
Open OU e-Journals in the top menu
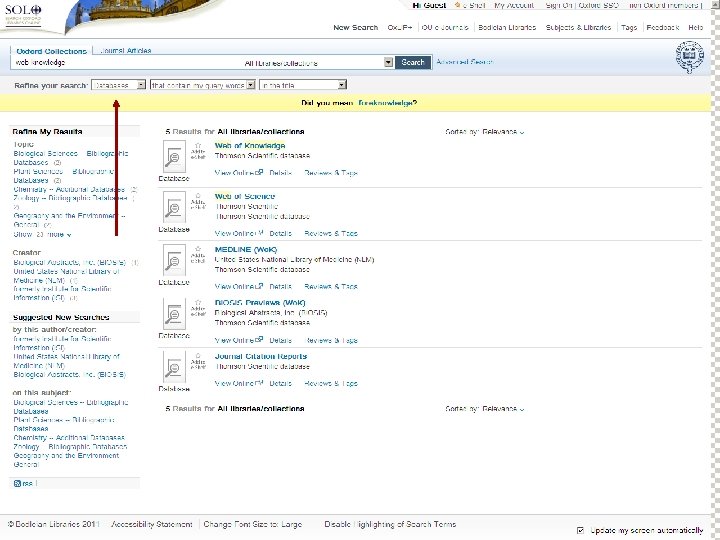(445, 28)
